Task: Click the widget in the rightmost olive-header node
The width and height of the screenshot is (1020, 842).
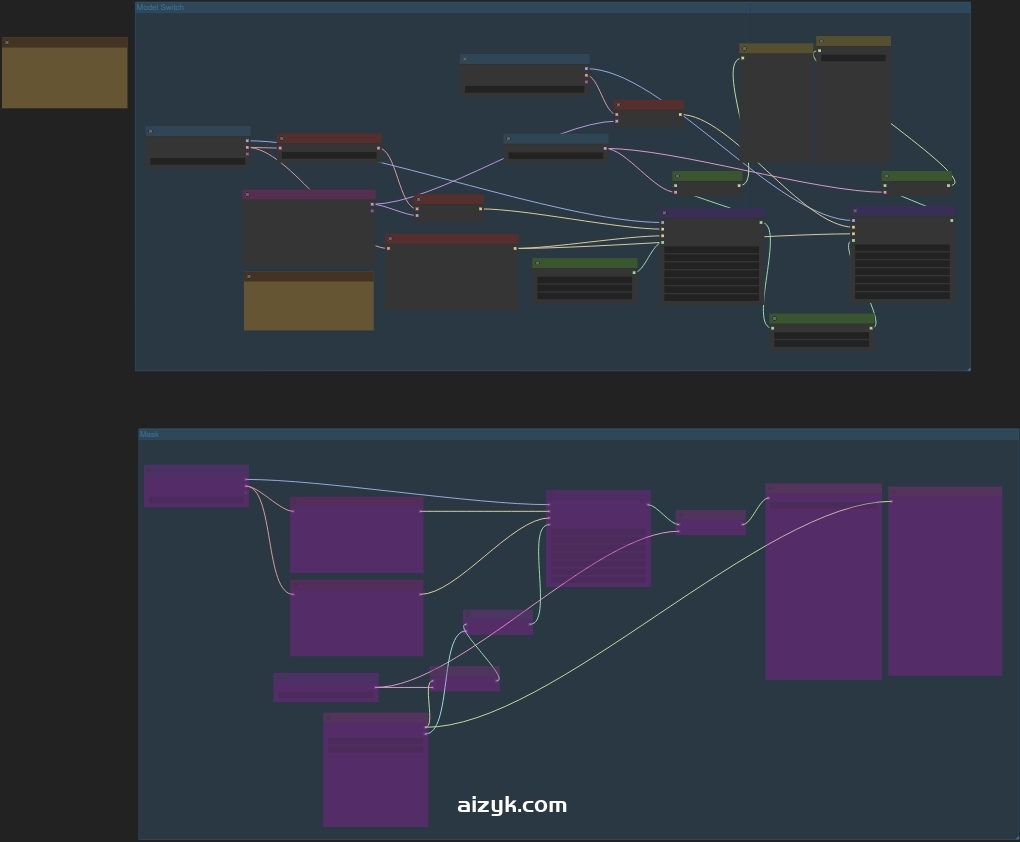Action: pyautogui.click(x=853, y=58)
